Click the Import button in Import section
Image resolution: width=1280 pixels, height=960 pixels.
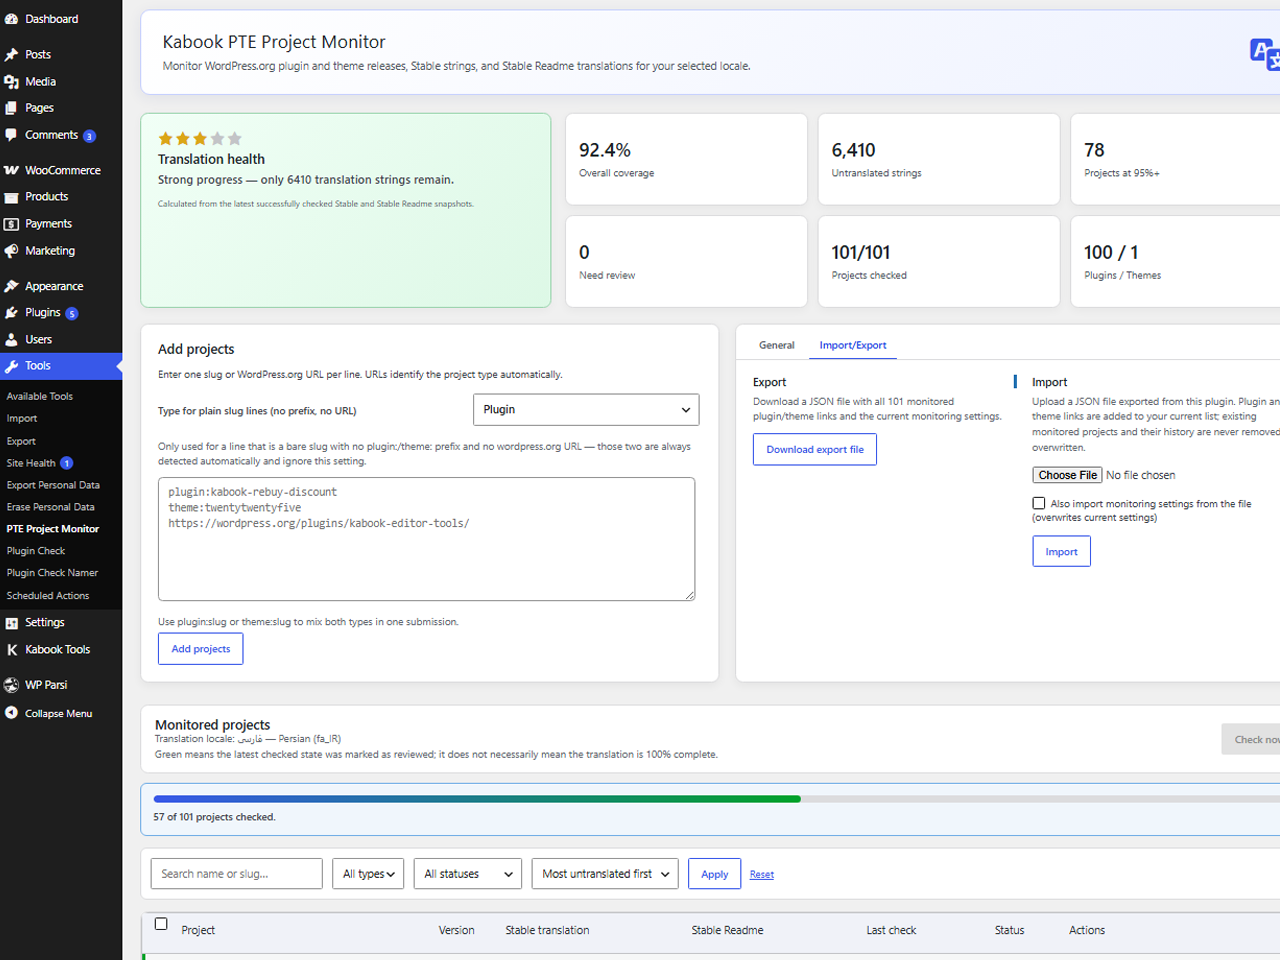1062,552
